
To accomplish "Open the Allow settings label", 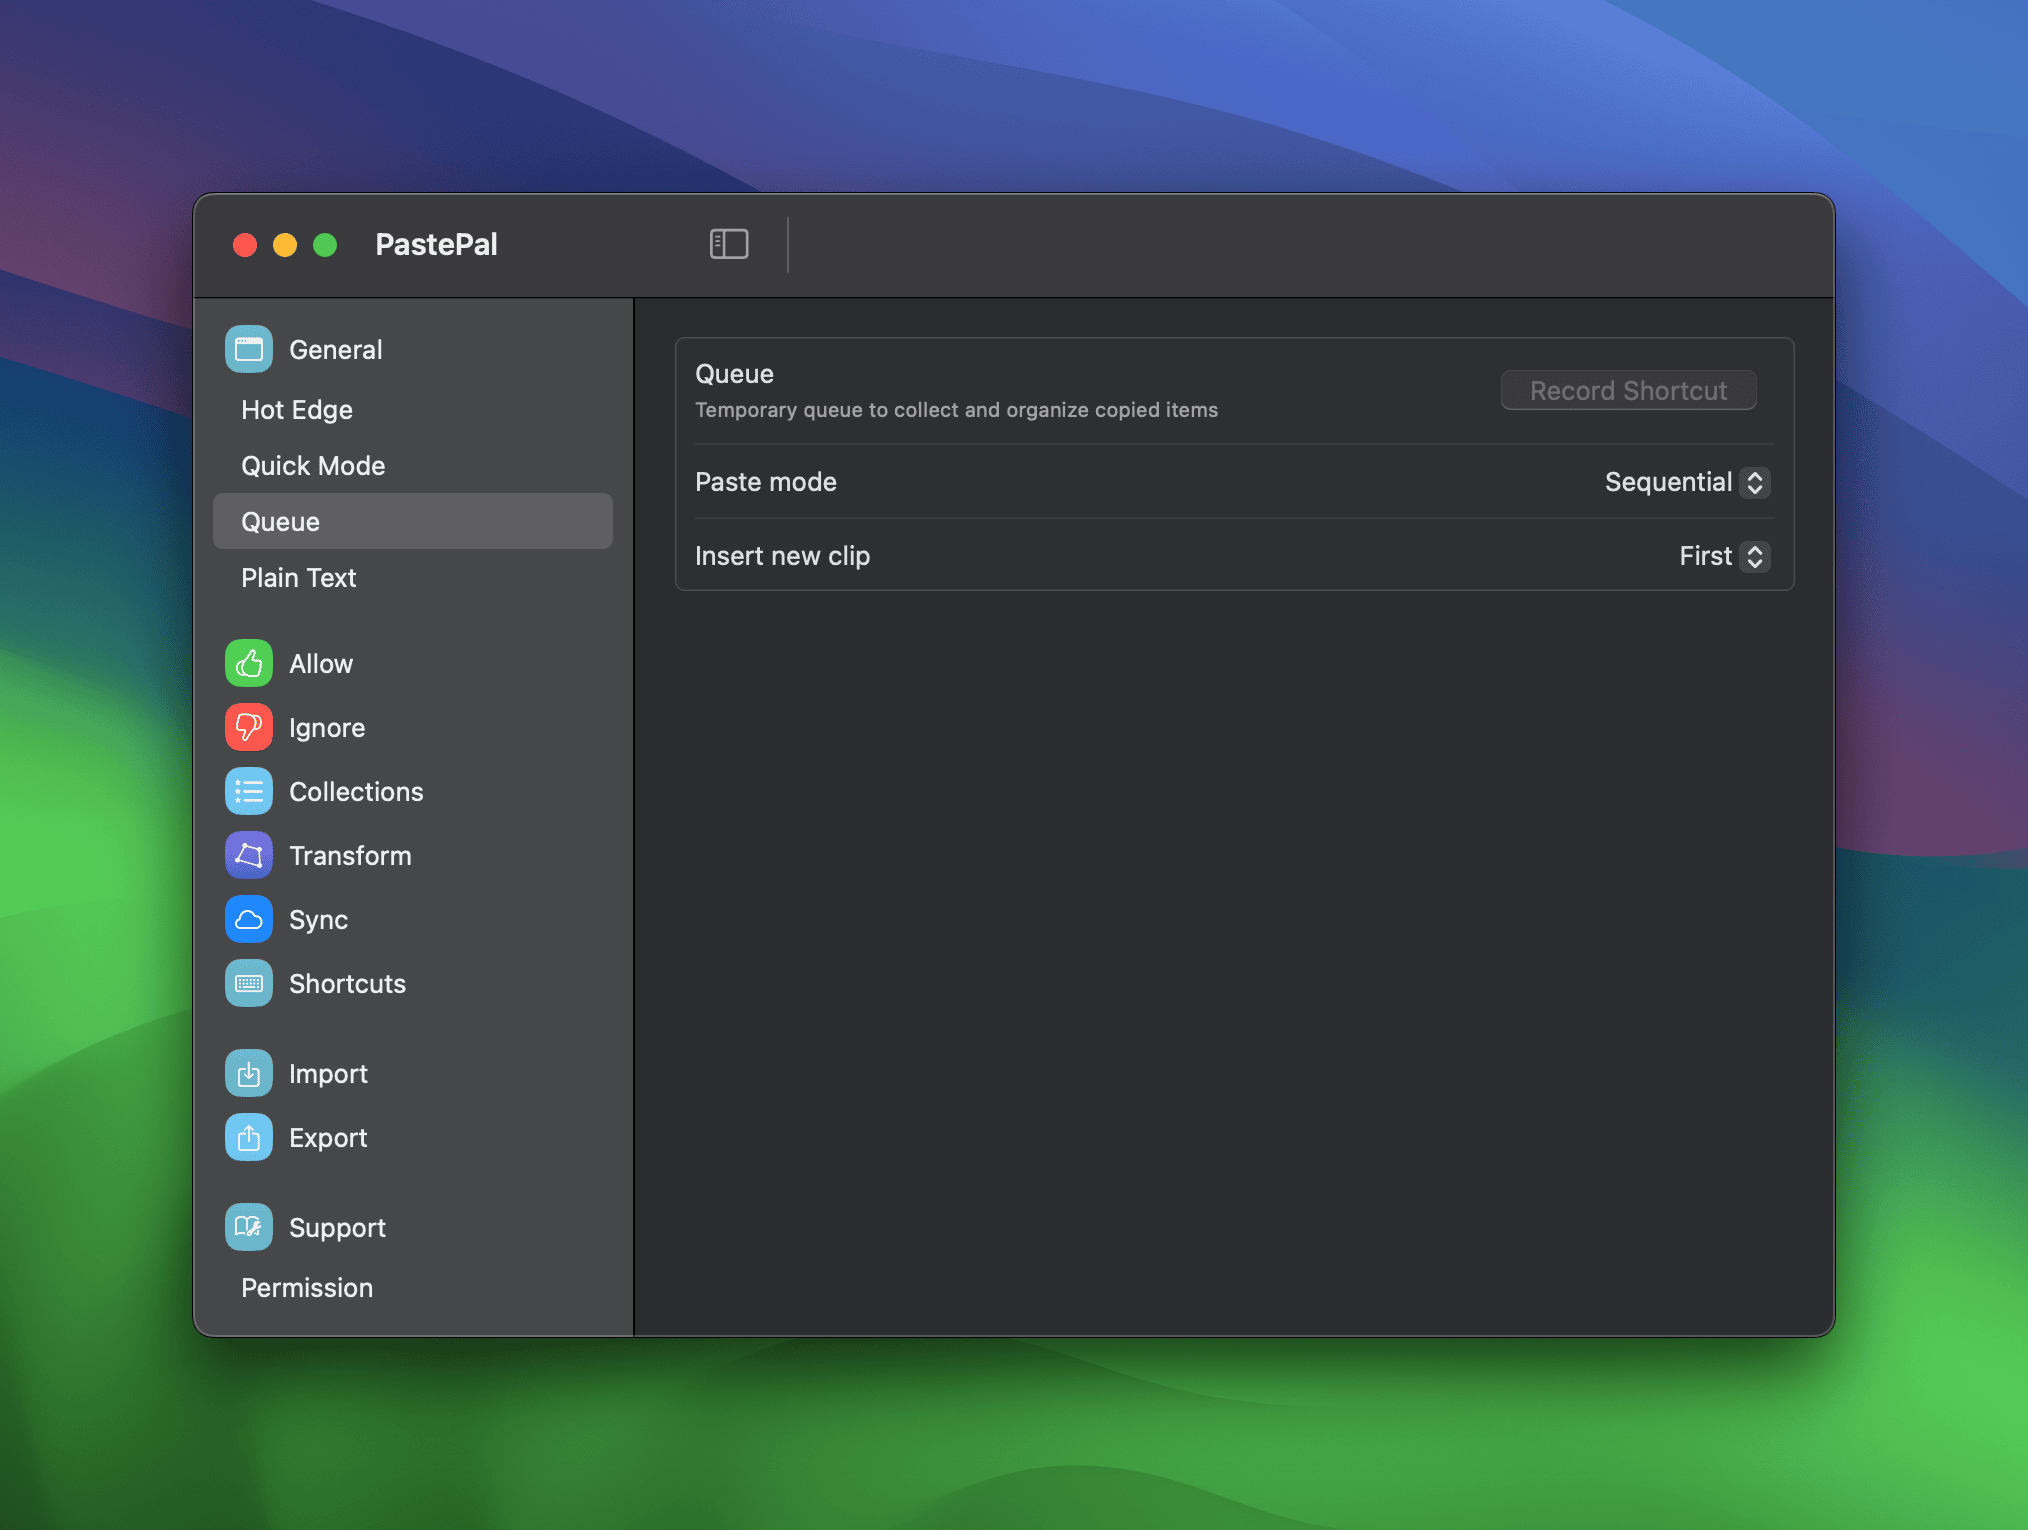I will click(321, 664).
